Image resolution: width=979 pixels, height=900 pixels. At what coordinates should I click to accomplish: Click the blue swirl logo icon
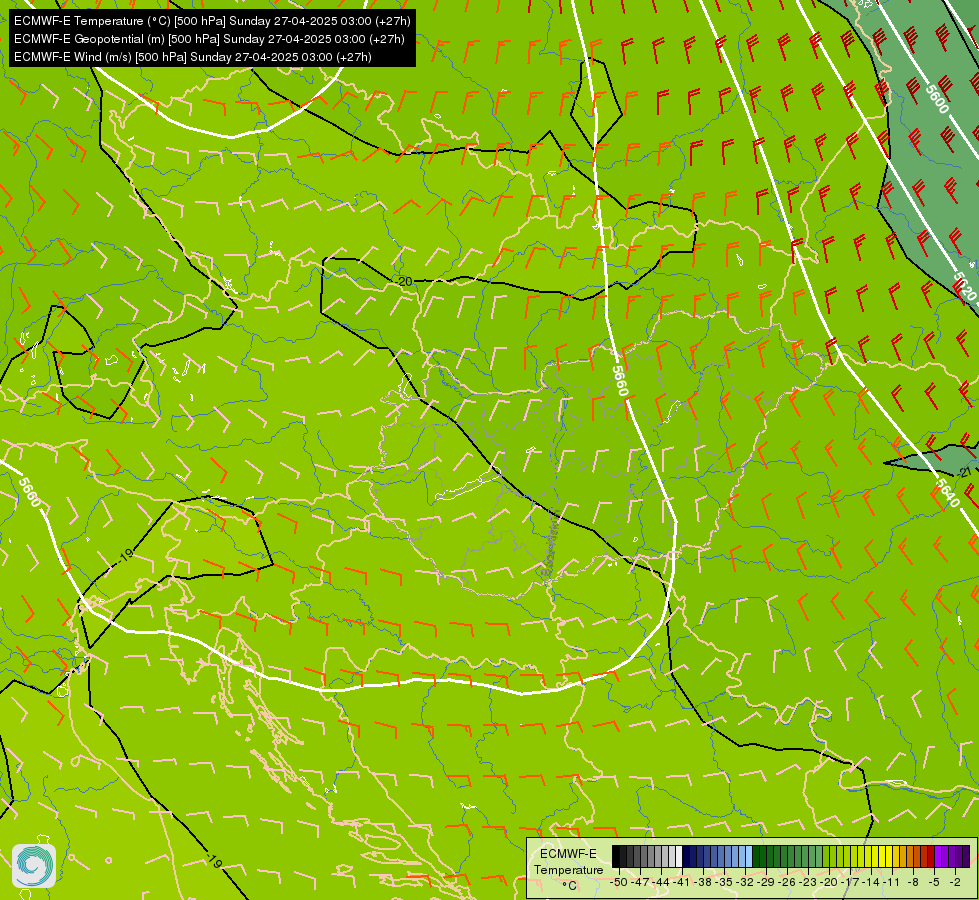34,866
